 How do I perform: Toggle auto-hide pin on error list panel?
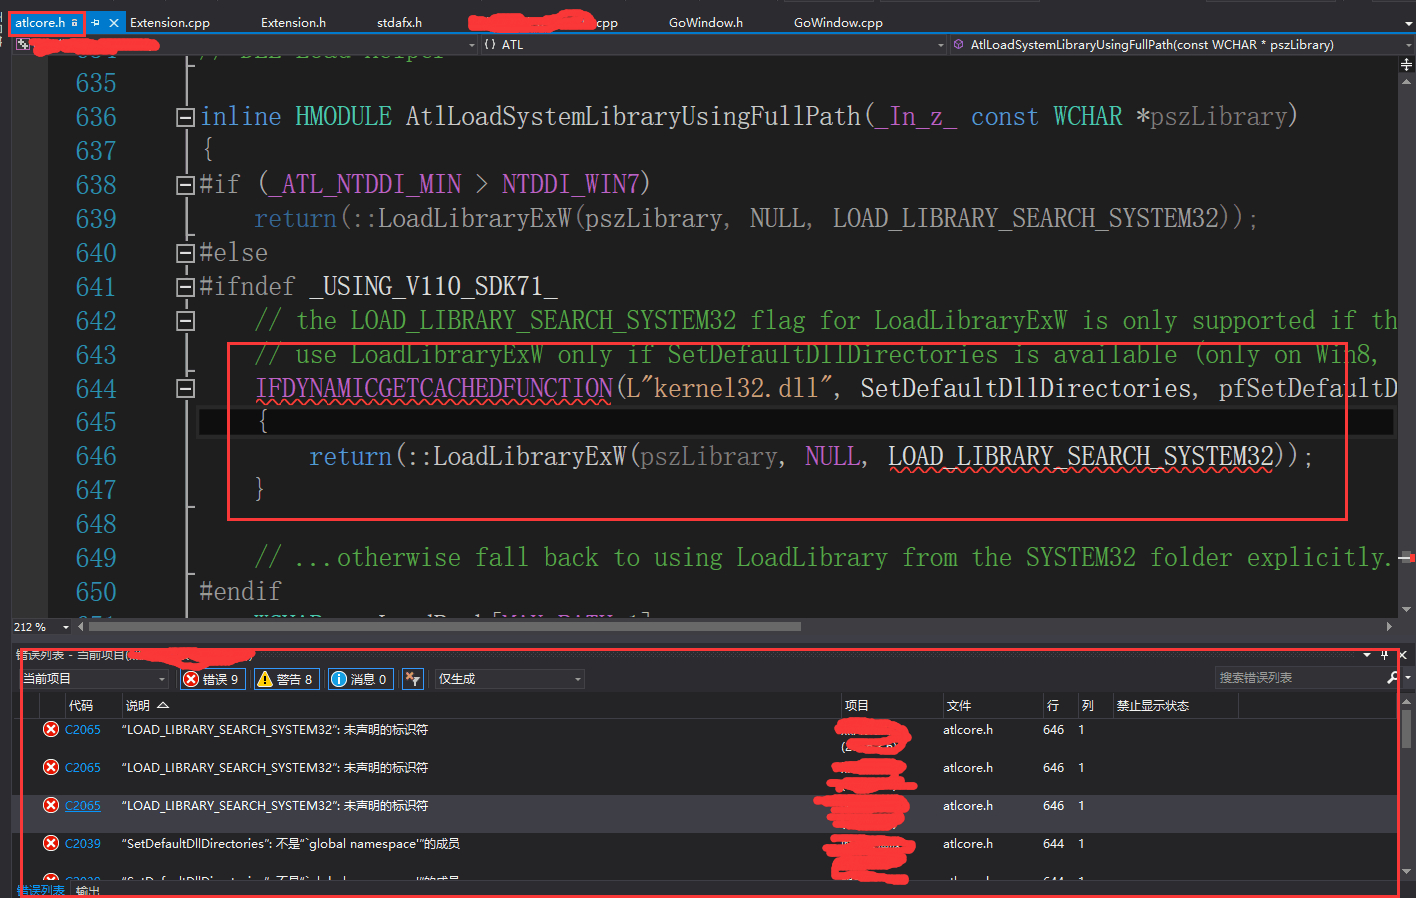pyautogui.click(x=1385, y=655)
